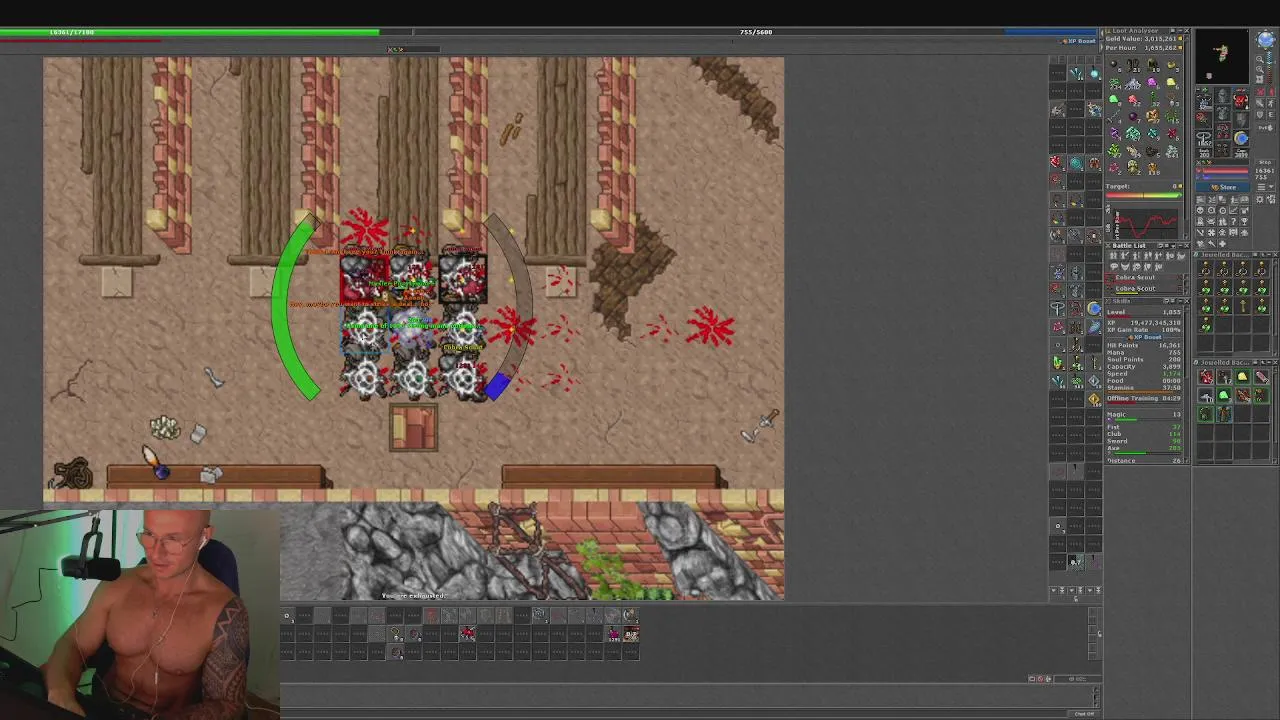Collapse the first Jewelled Backpack panel
The image size is (1280, 720).
(x=1269, y=254)
